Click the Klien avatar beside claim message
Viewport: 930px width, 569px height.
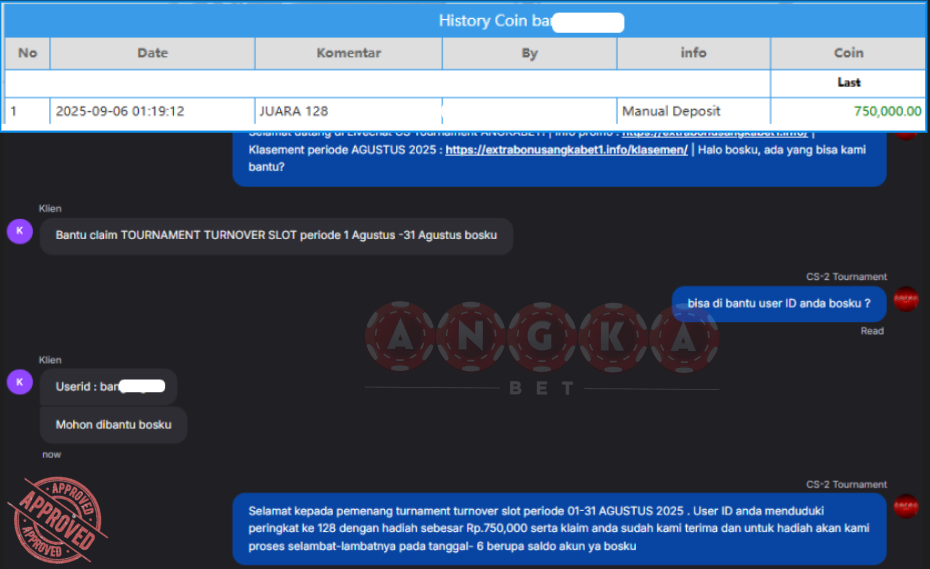(x=20, y=231)
